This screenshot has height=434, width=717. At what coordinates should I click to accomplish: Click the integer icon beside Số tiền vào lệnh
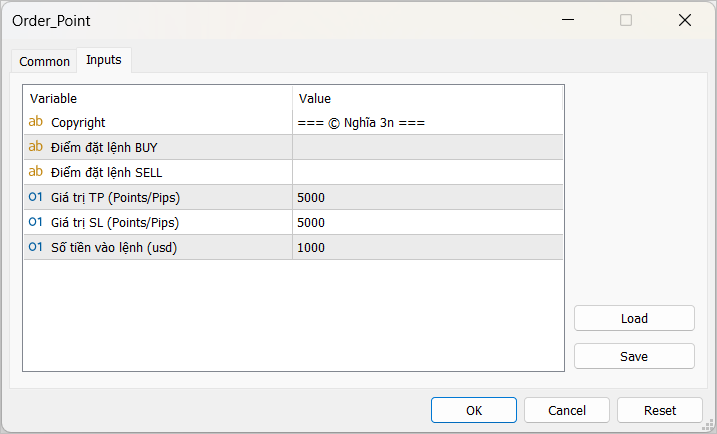(x=36, y=247)
